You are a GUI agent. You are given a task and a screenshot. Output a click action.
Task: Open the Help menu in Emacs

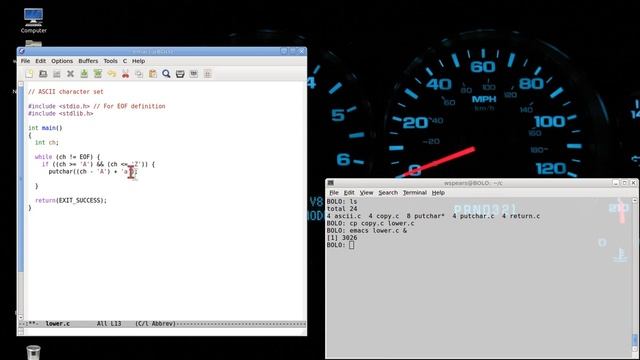[x=138, y=61]
